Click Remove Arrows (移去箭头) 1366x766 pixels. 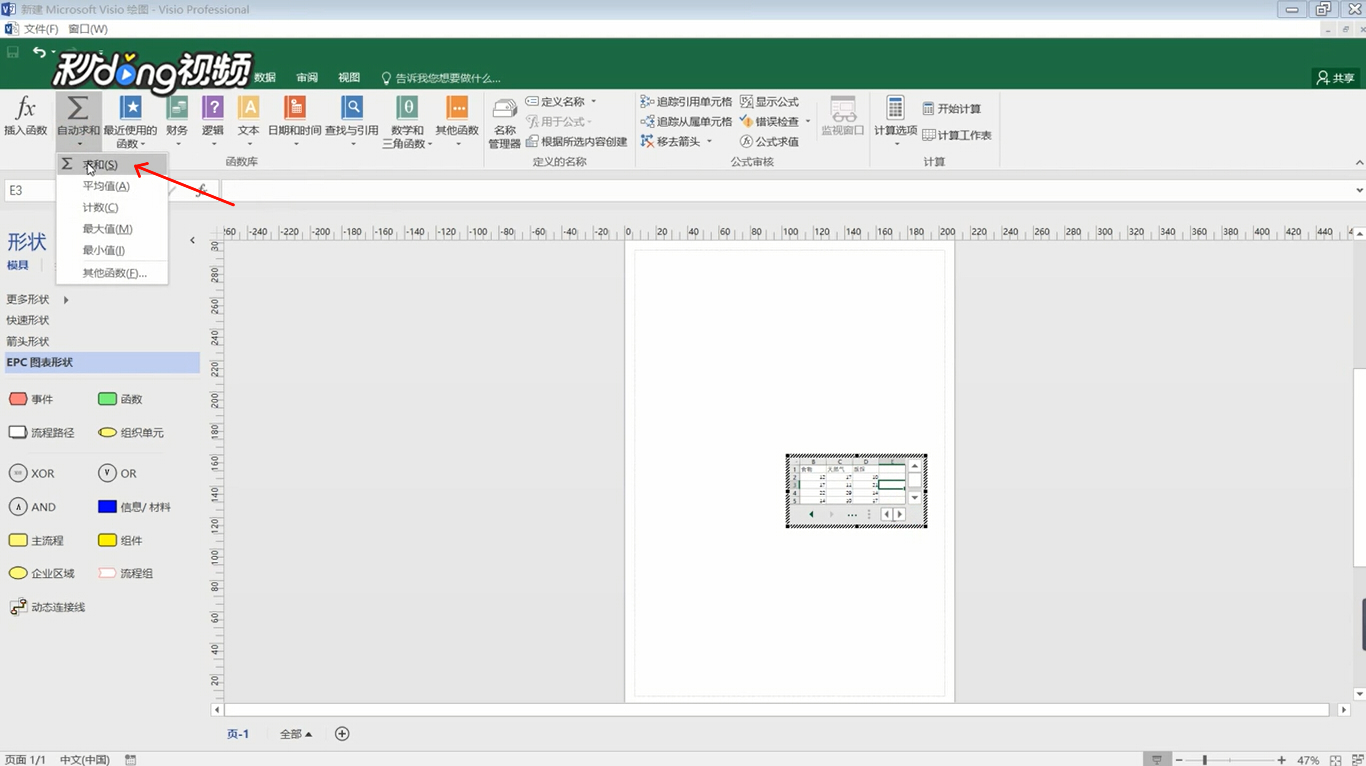(x=671, y=142)
